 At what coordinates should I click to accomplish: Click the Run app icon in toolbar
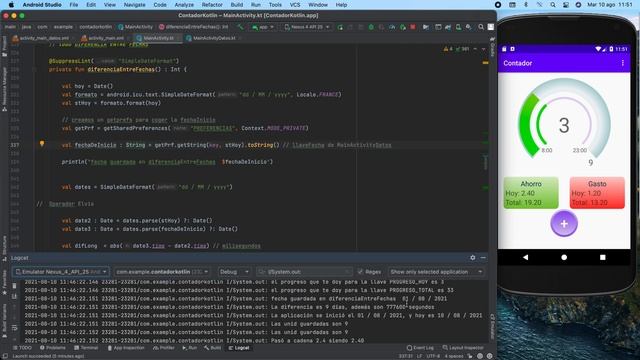[x=340, y=27]
